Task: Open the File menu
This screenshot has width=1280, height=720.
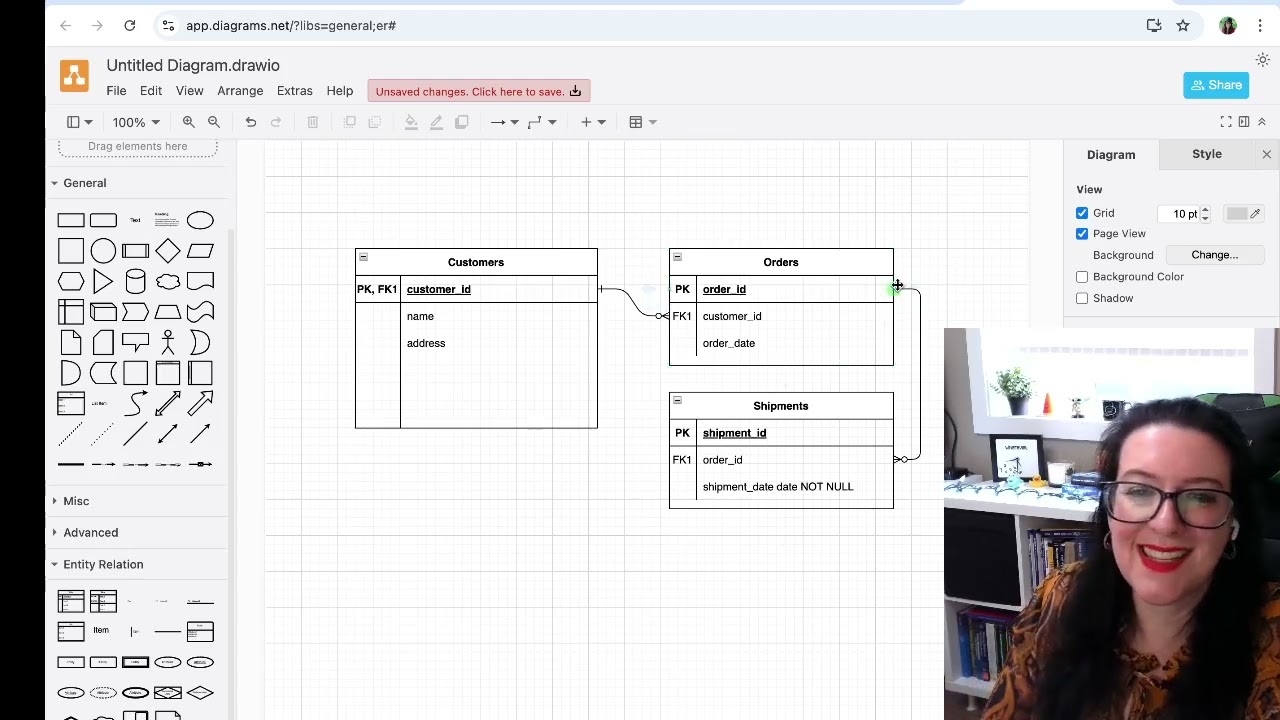Action: tap(116, 91)
